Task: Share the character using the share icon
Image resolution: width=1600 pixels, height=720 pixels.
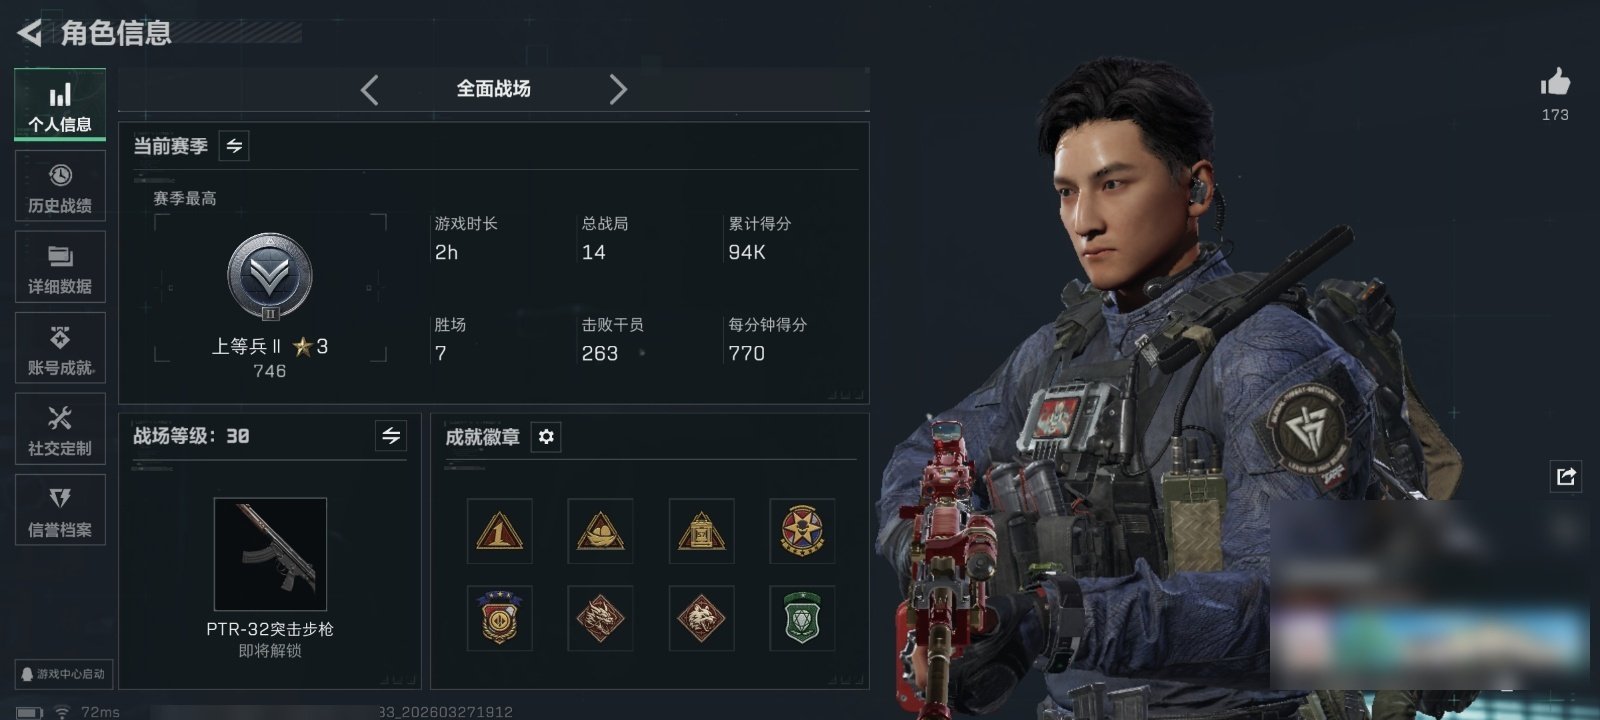Action: coord(1566,476)
